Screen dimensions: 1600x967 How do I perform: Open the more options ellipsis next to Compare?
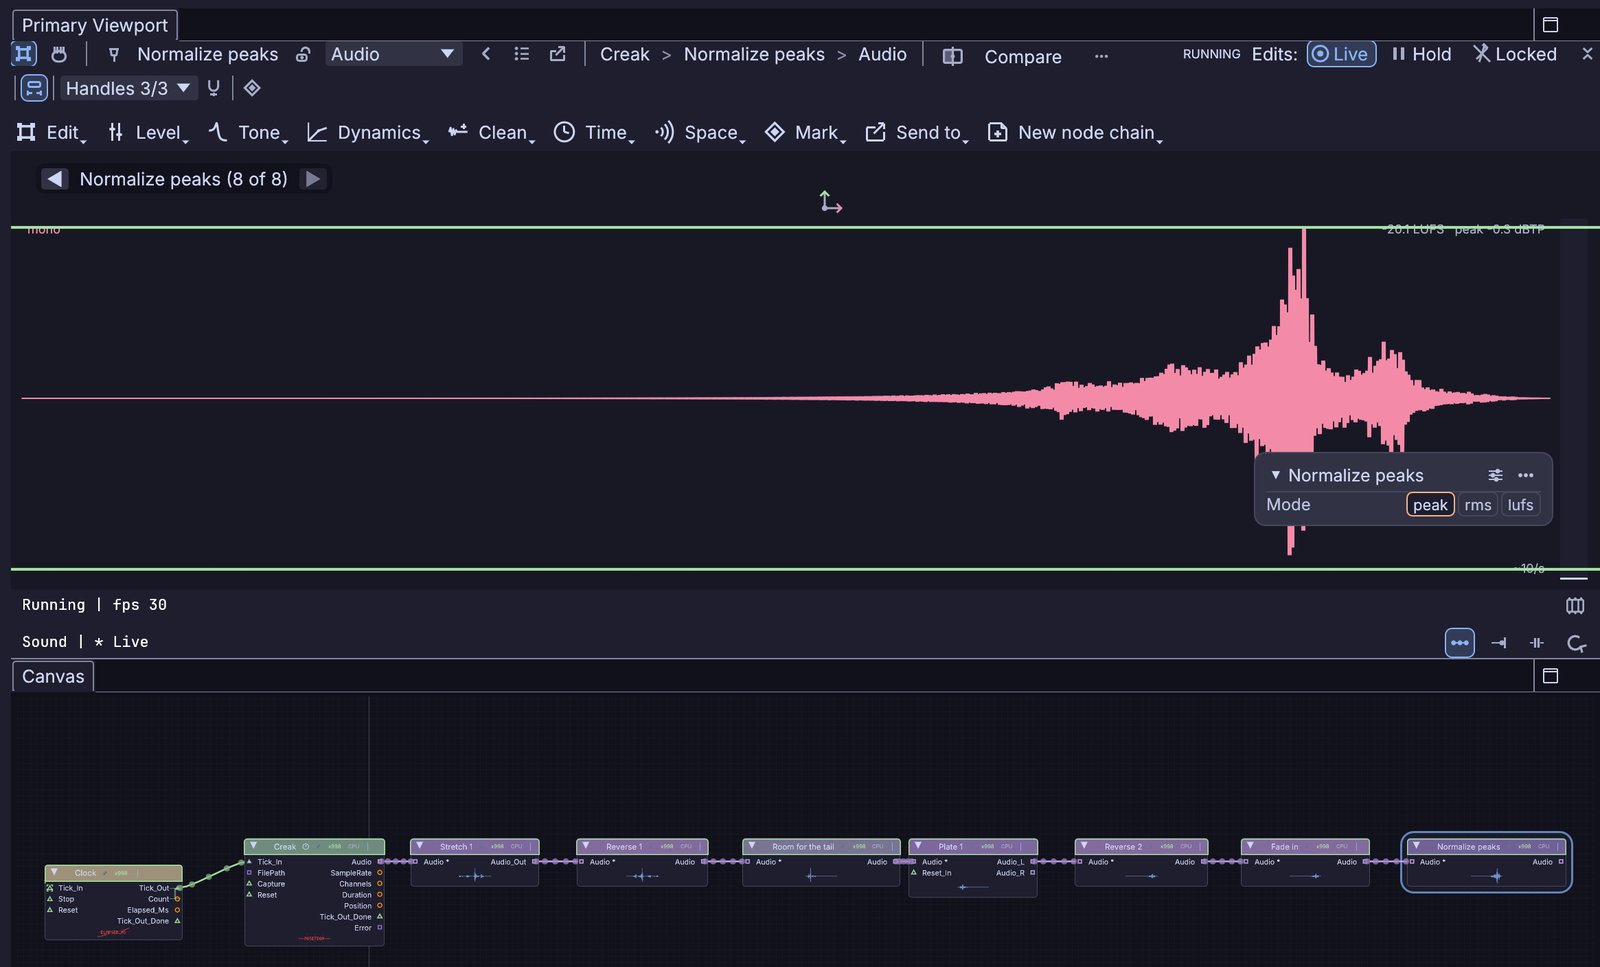[x=1101, y=56]
